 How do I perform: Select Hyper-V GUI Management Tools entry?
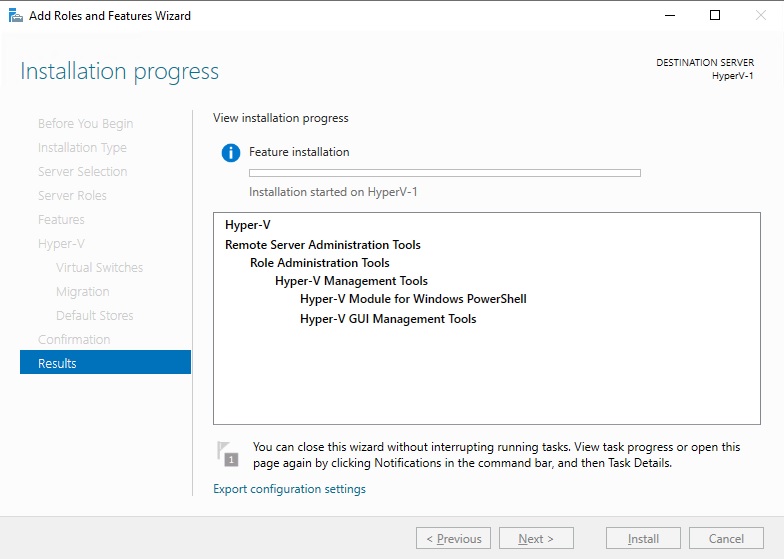(x=388, y=319)
